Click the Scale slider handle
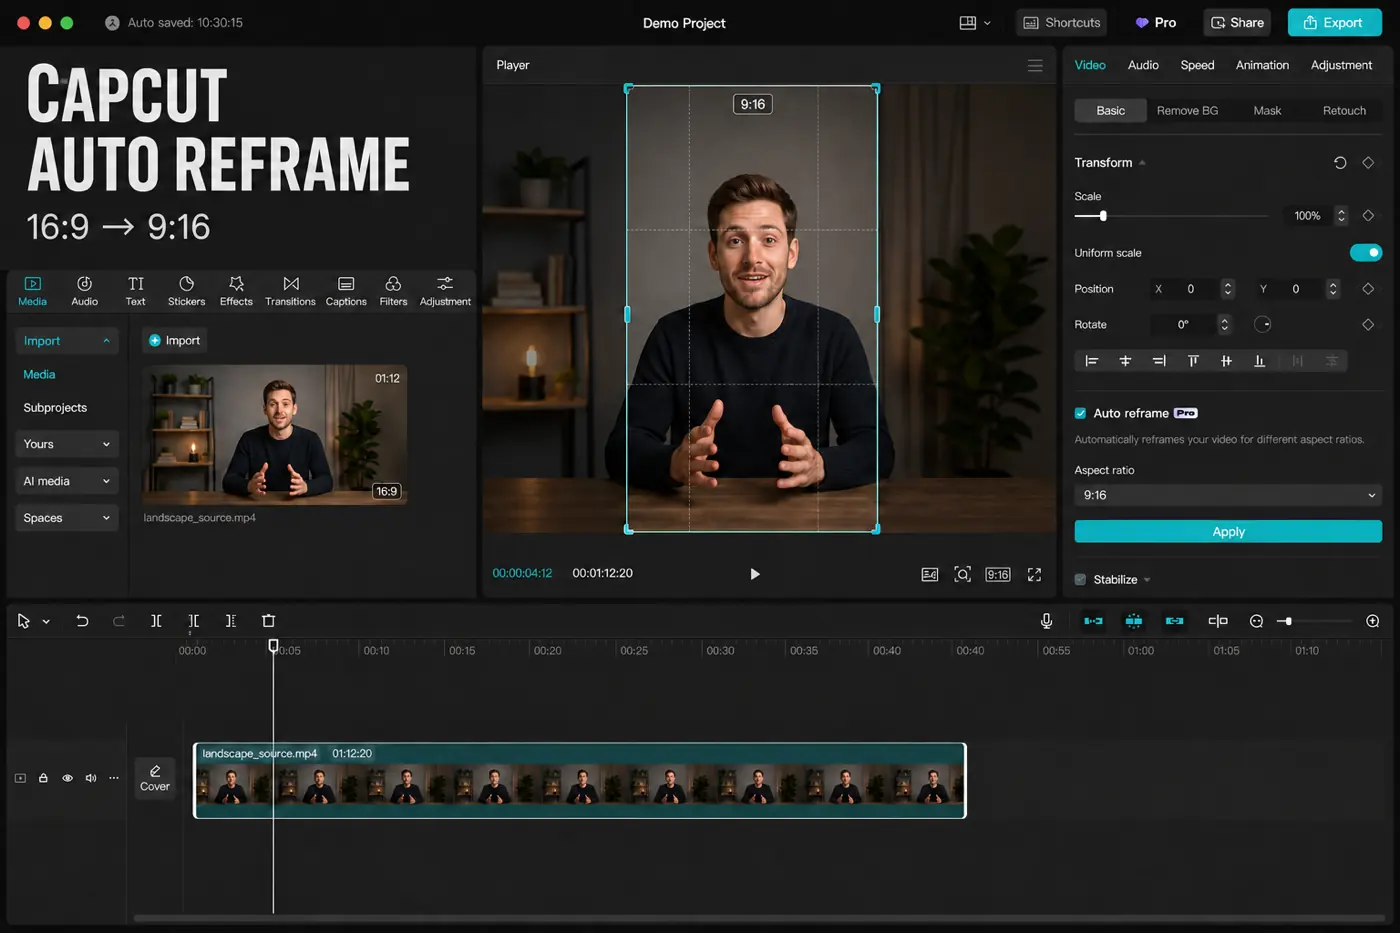 coord(1103,216)
